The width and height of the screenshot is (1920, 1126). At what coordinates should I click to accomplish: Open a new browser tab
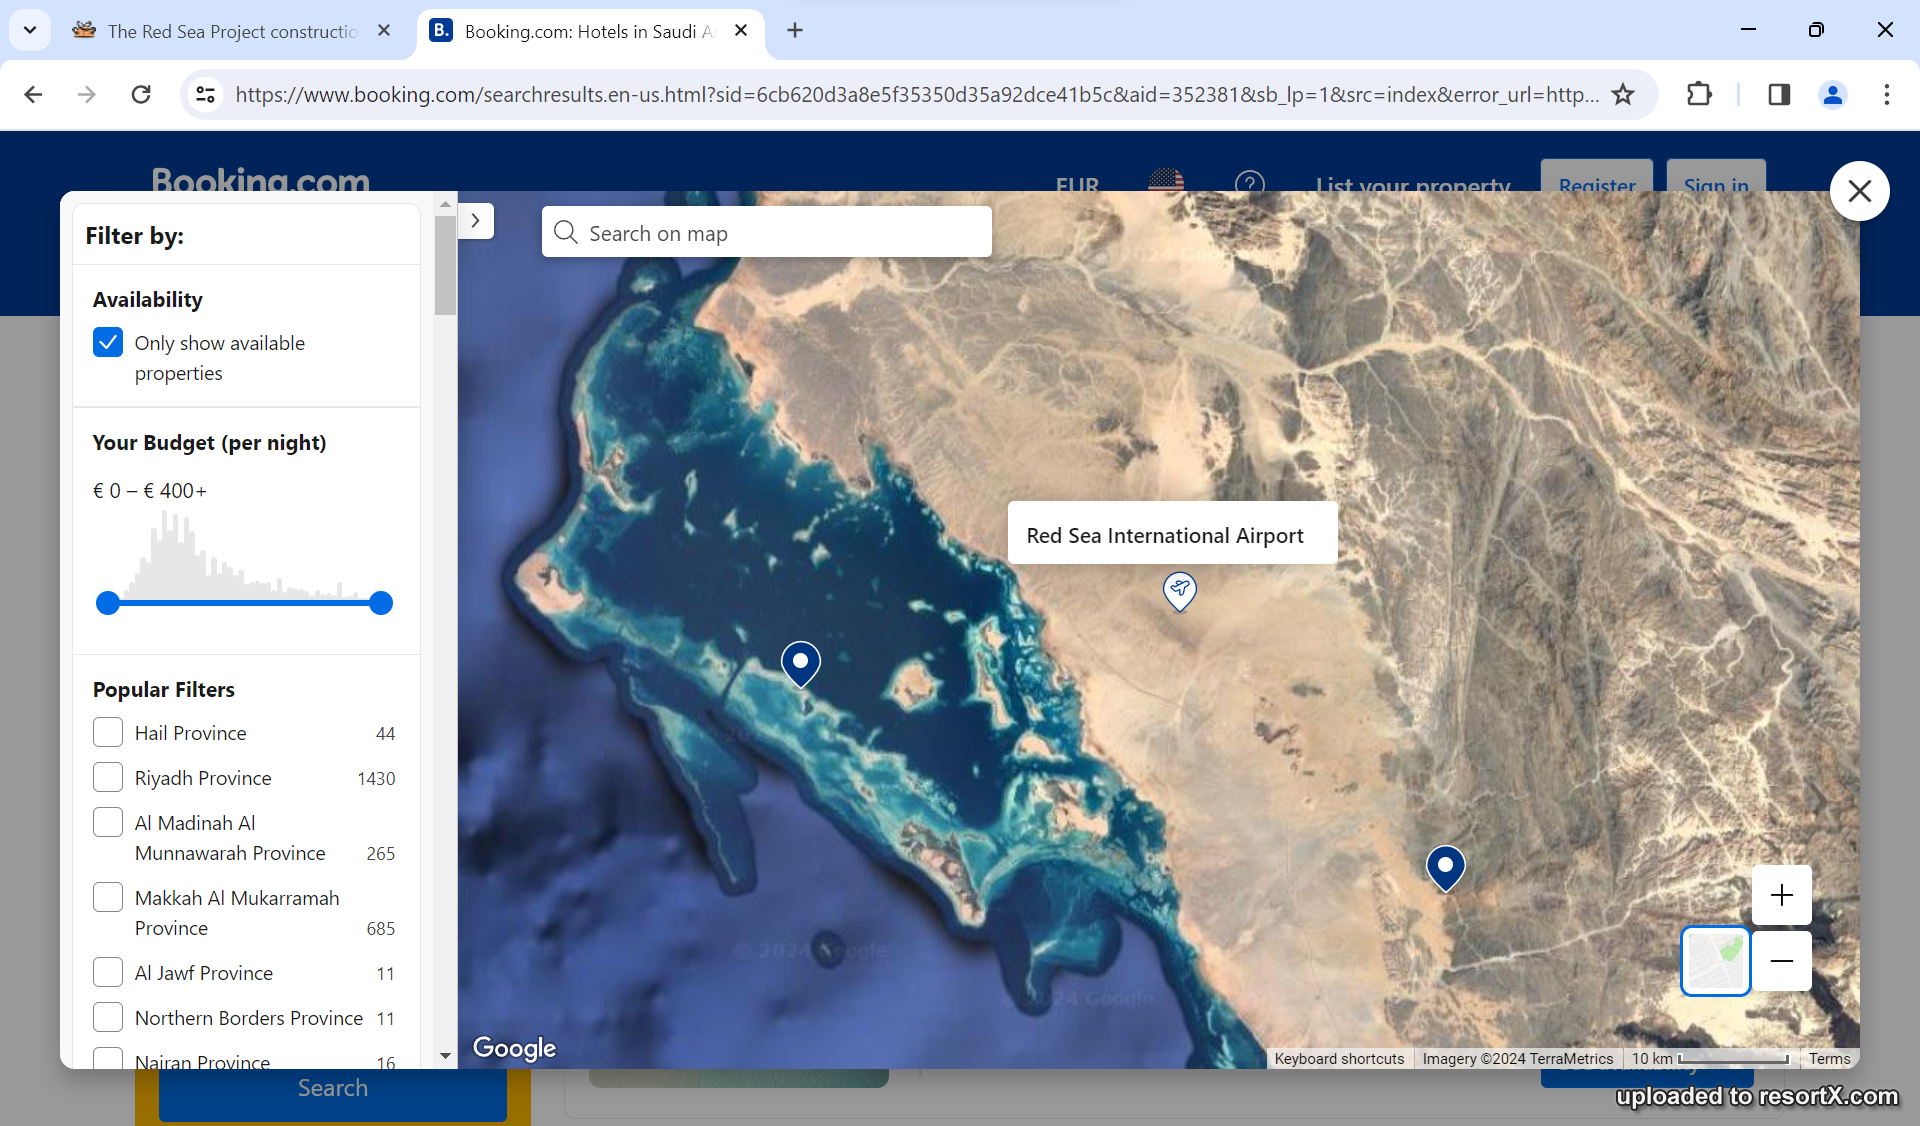coord(795,31)
